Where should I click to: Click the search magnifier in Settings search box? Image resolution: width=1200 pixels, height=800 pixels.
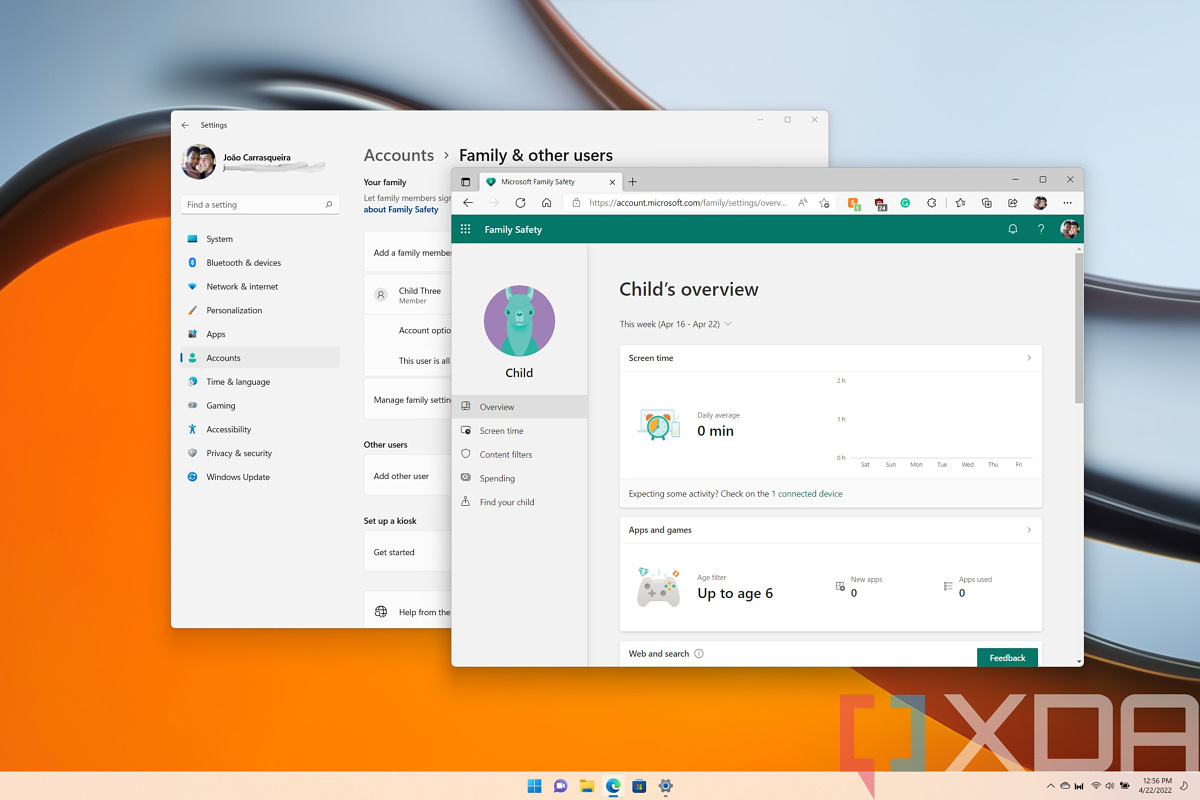(329, 204)
